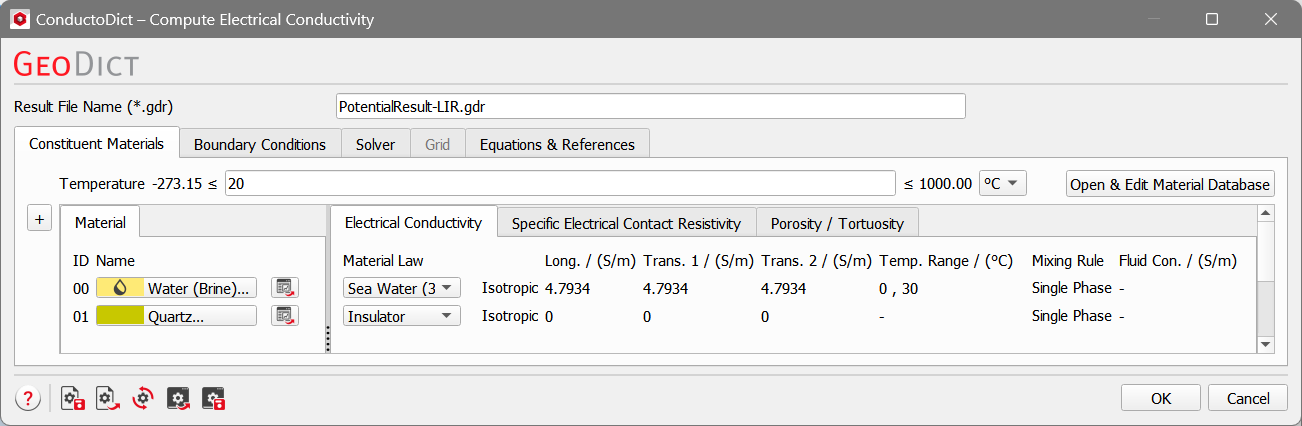Click 'Single Phase' in Insulator row
This screenshot has width=1302, height=426.
pyautogui.click(x=1071, y=316)
